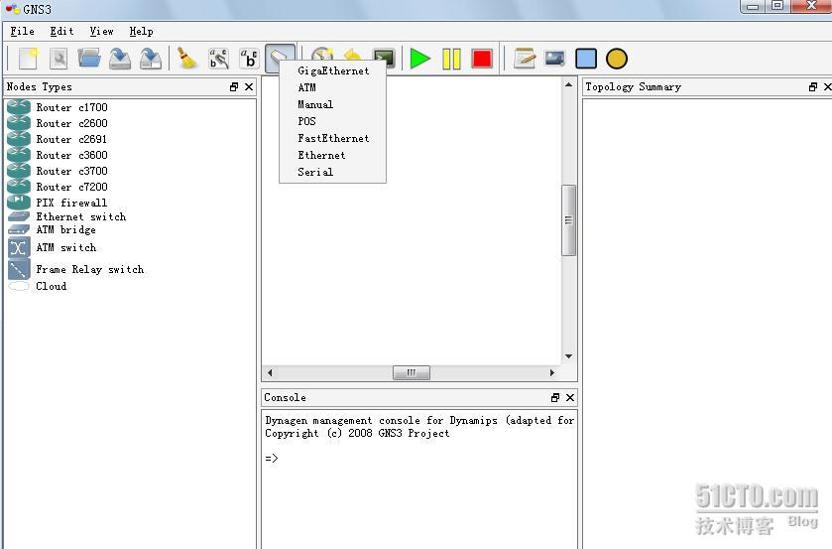This screenshot has width=832, height=549.
Task: Choose ATM link type from popup
Action: click(333, 88)
